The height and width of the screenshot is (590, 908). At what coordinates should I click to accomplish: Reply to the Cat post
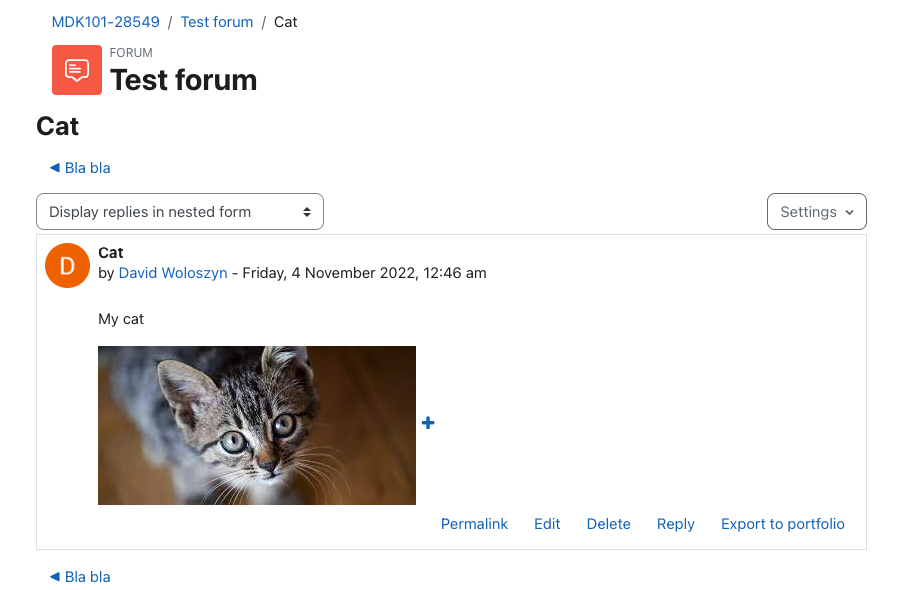point(675,524)
